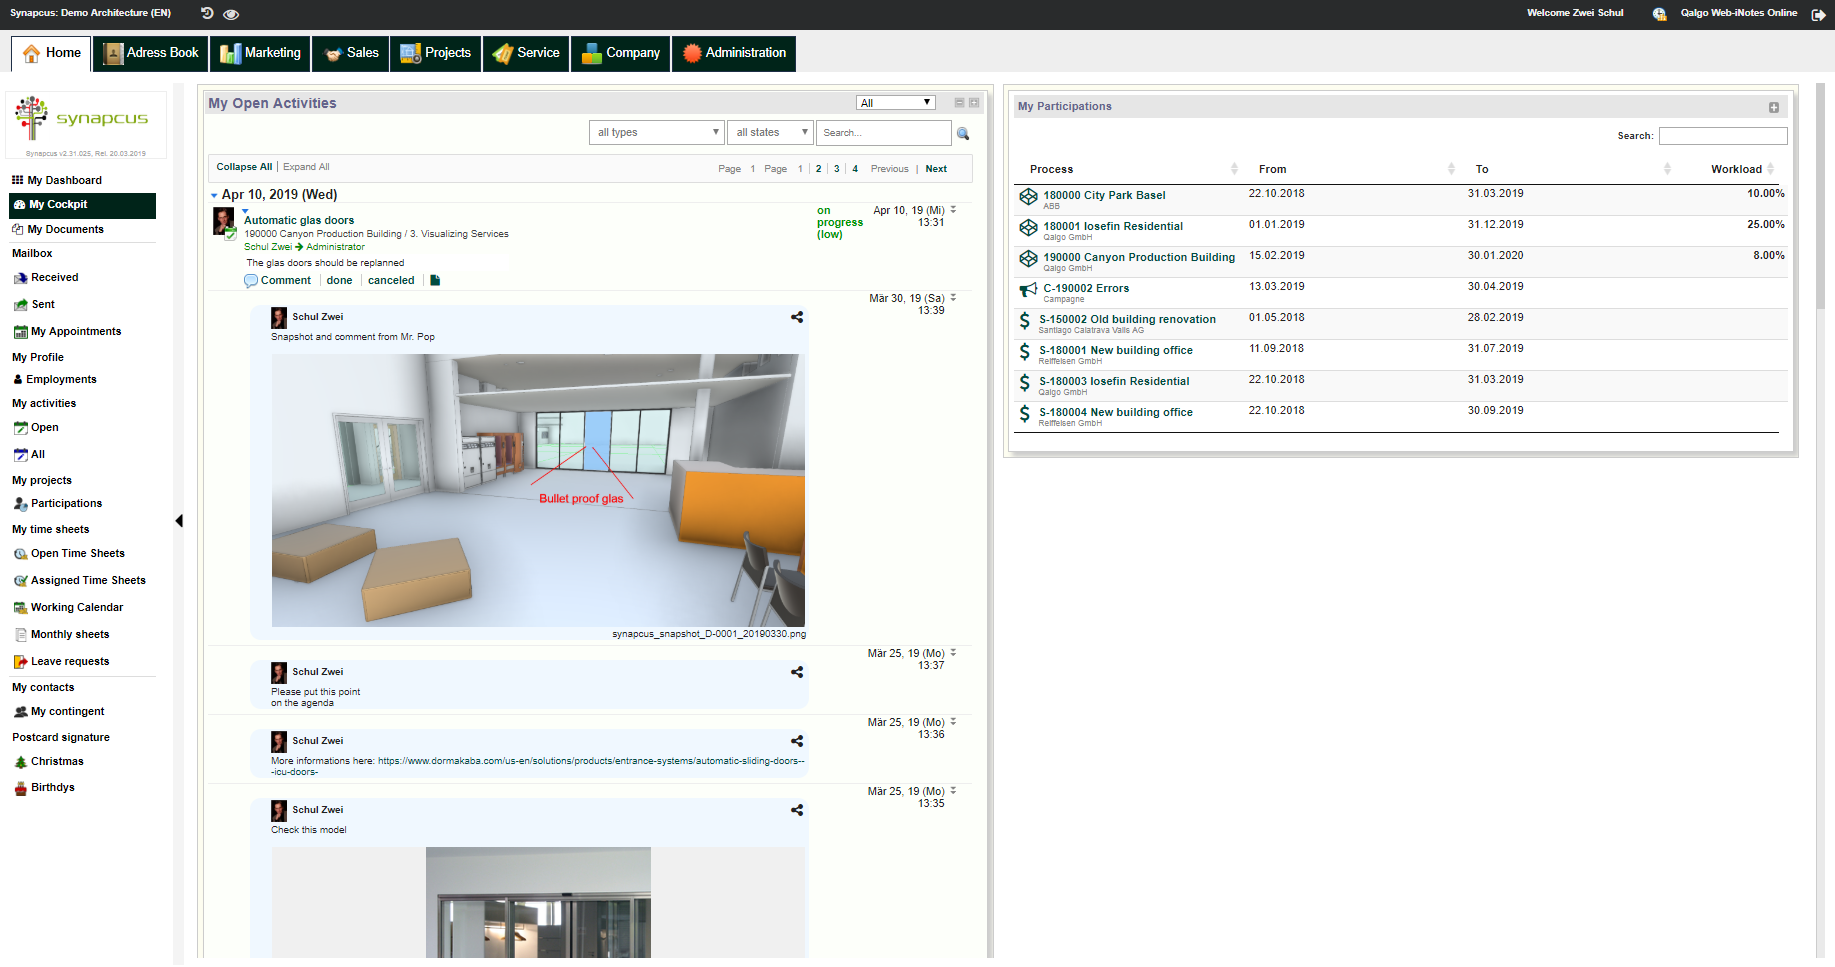The width and height of the screenshot is (1835, 967).
Task: Click Expand All link
Action: [306, 167]
